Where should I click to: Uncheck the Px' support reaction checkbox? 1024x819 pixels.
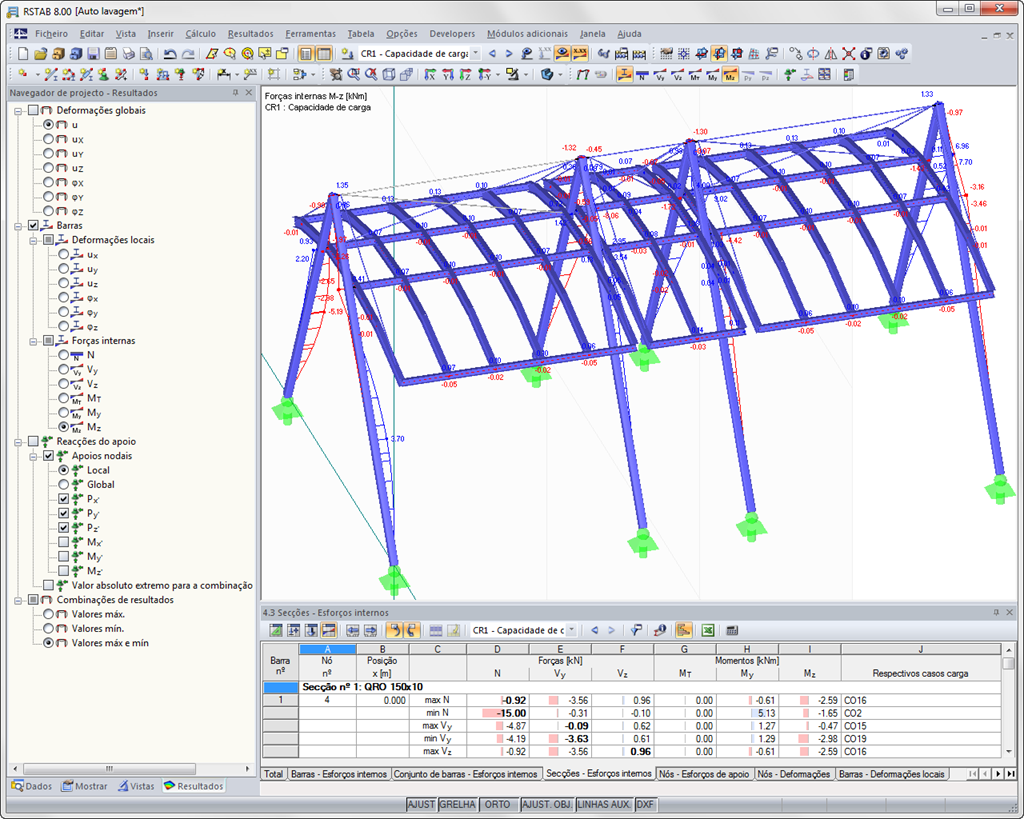(x=63, y=498)
